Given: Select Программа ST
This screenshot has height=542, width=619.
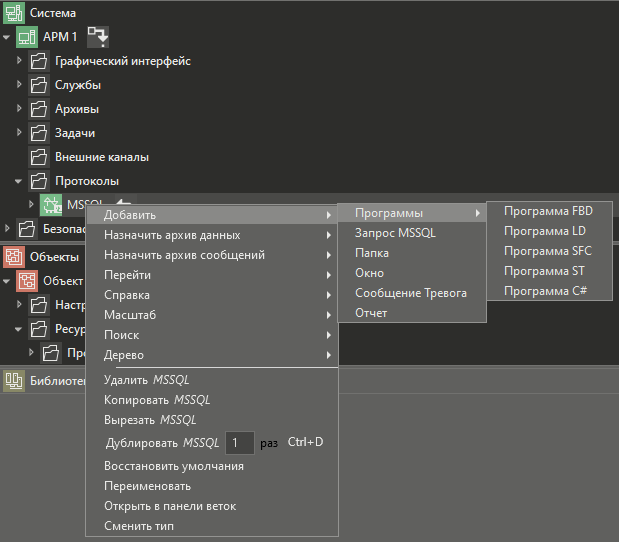Looking at the screenshot, I should coord(550,271).
